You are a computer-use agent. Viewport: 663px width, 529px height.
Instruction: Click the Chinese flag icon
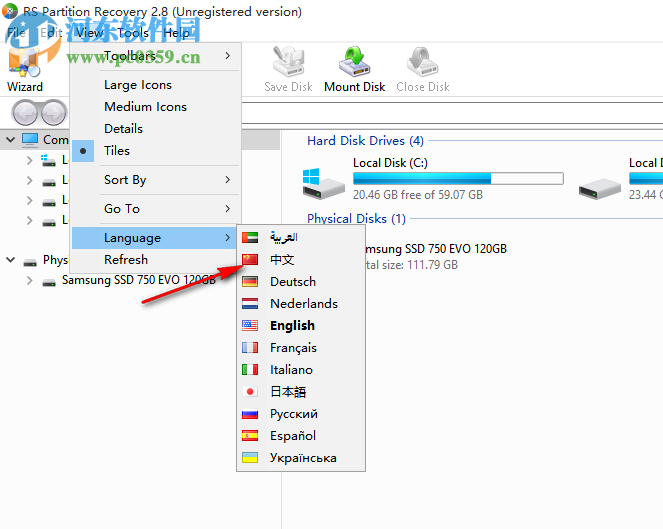(250, 260)
